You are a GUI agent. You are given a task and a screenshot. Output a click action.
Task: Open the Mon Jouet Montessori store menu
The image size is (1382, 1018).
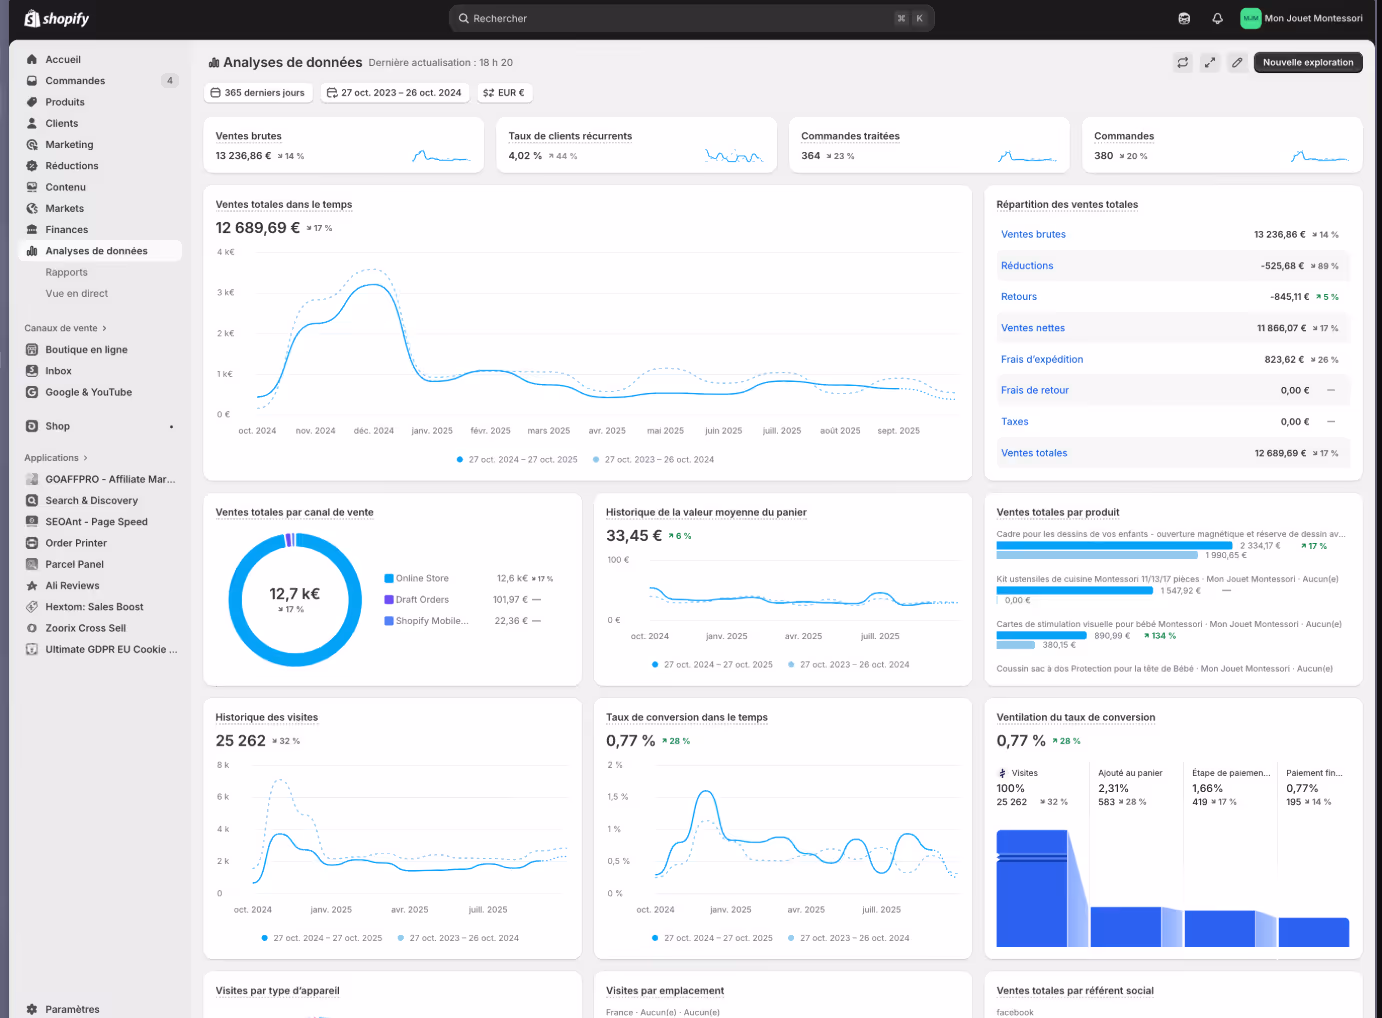[1302, 18]
